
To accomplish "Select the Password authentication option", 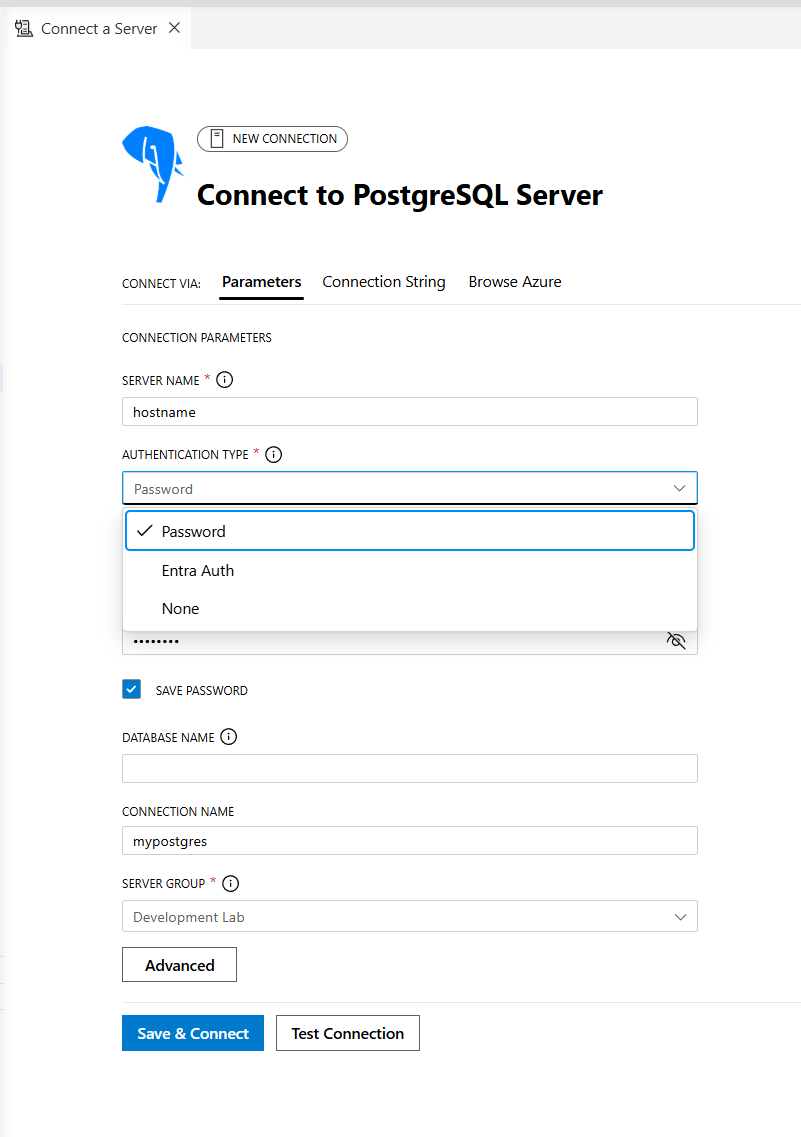I will click(410, 531).
